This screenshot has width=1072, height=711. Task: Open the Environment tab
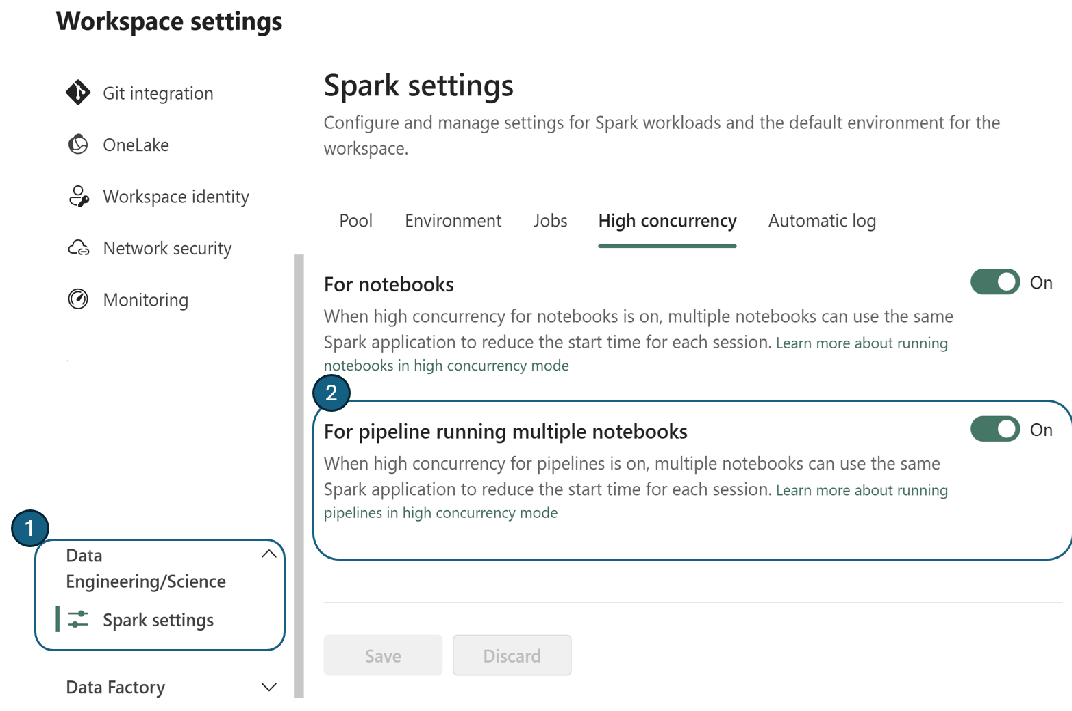coord(453,221)
